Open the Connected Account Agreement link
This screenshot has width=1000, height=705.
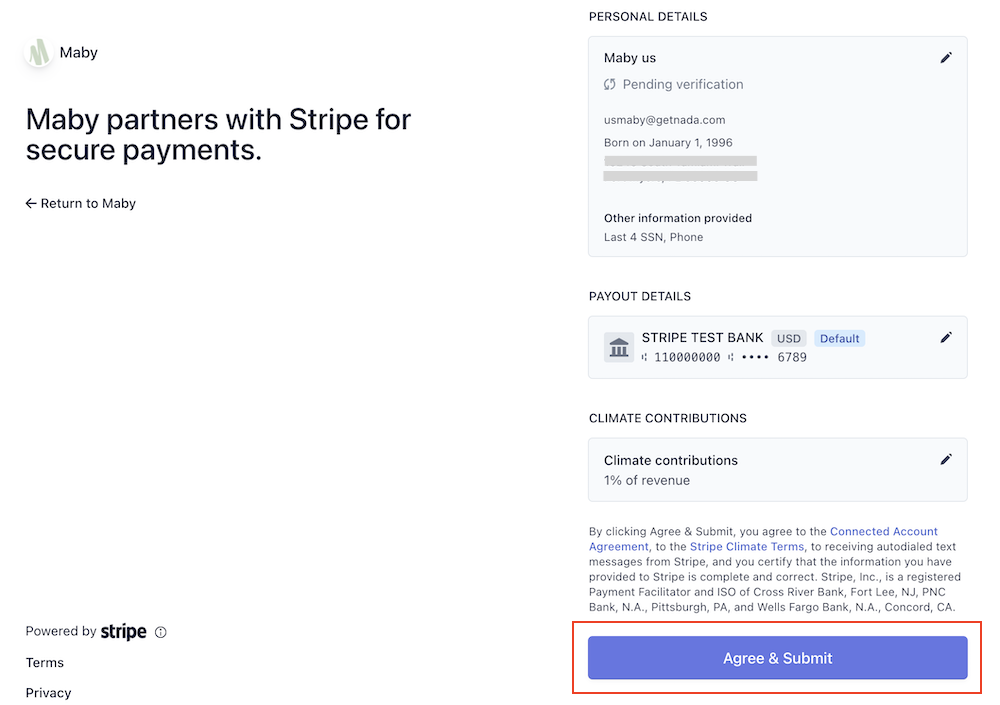tap(763, 539)
